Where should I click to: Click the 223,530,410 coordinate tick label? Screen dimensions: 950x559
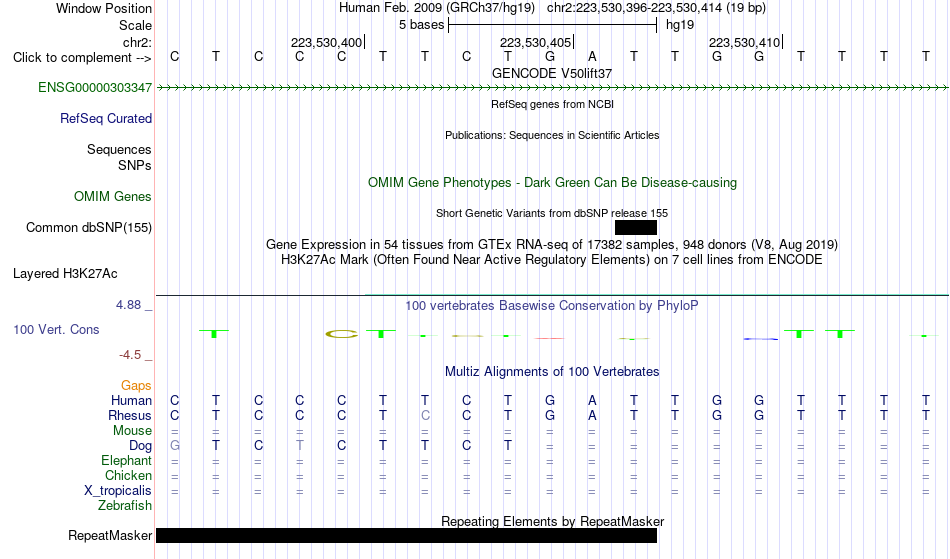(744, 42)
